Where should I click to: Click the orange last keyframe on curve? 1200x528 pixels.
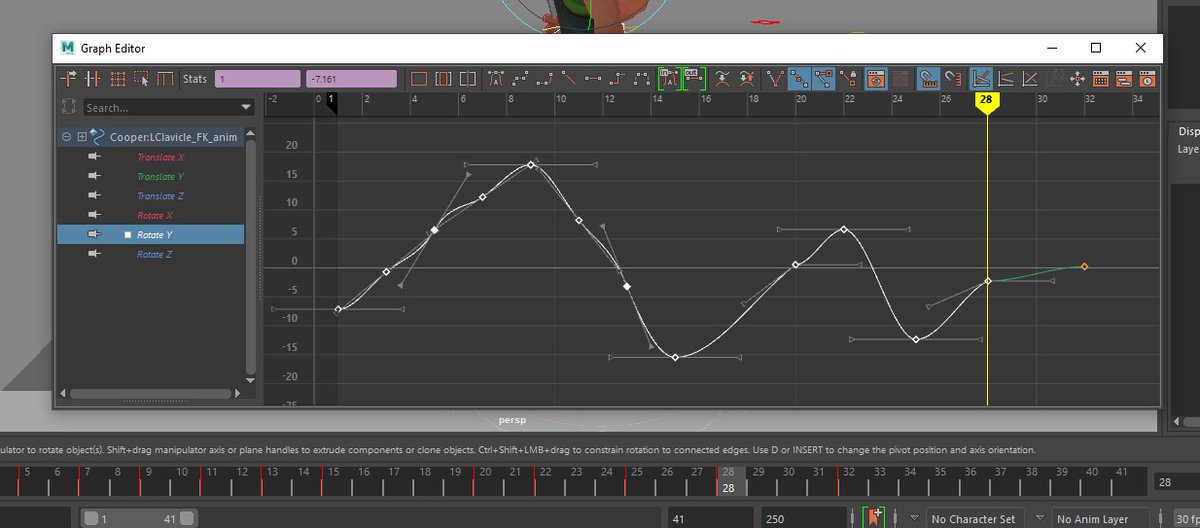[x=1084, y=266]
